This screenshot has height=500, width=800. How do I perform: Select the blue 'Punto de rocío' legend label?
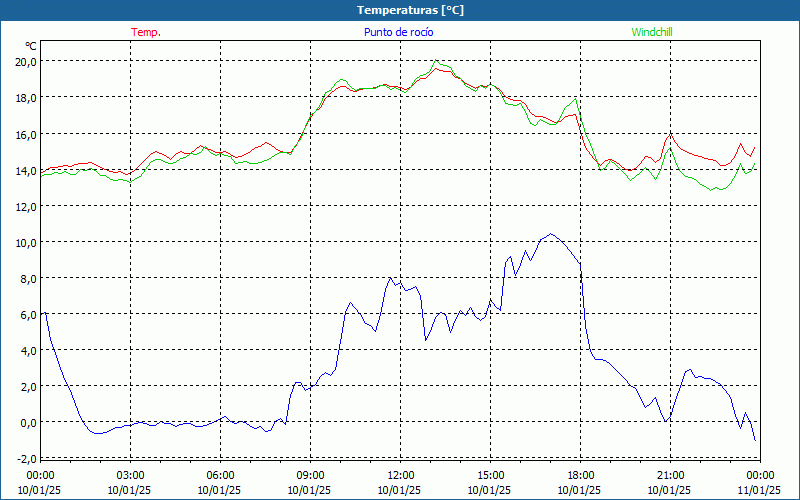click(398, 32)
